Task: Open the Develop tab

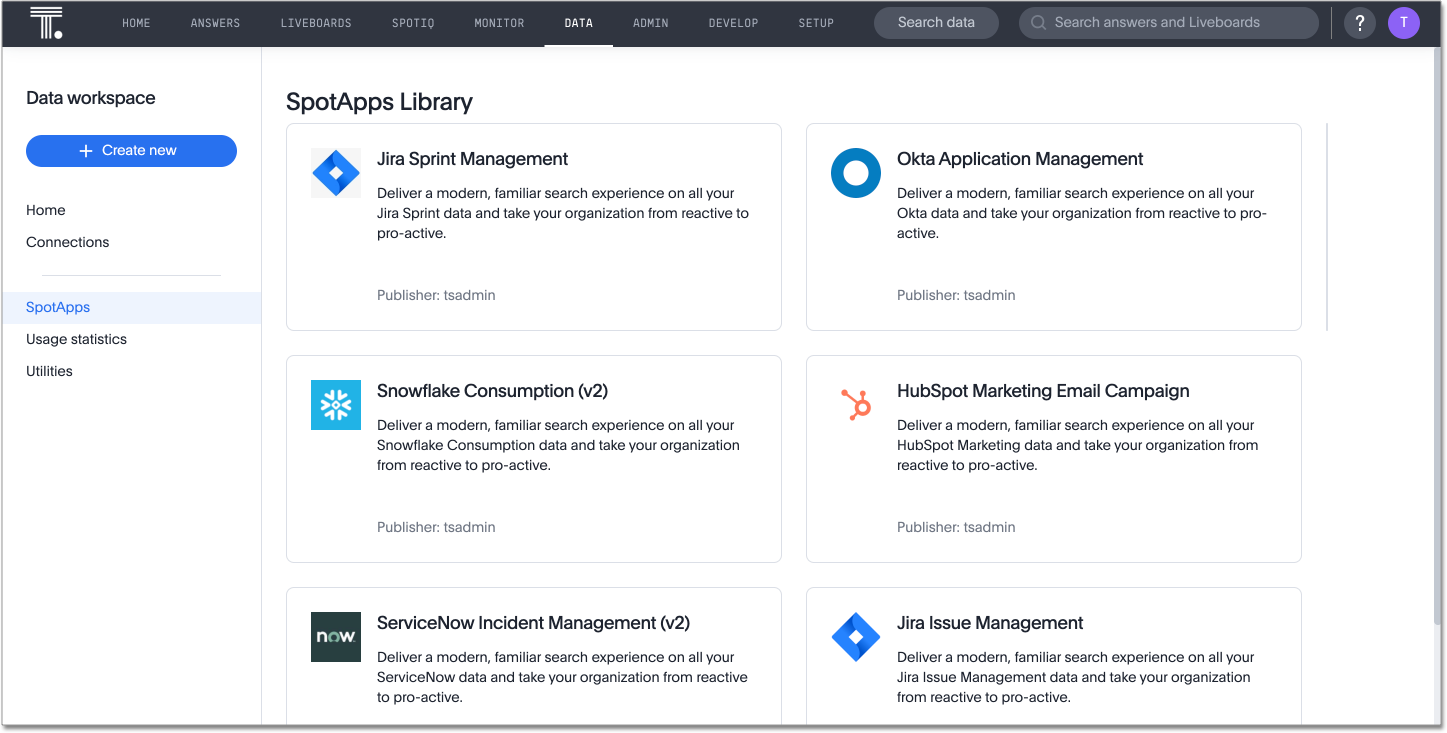Action: coord(733,23)
